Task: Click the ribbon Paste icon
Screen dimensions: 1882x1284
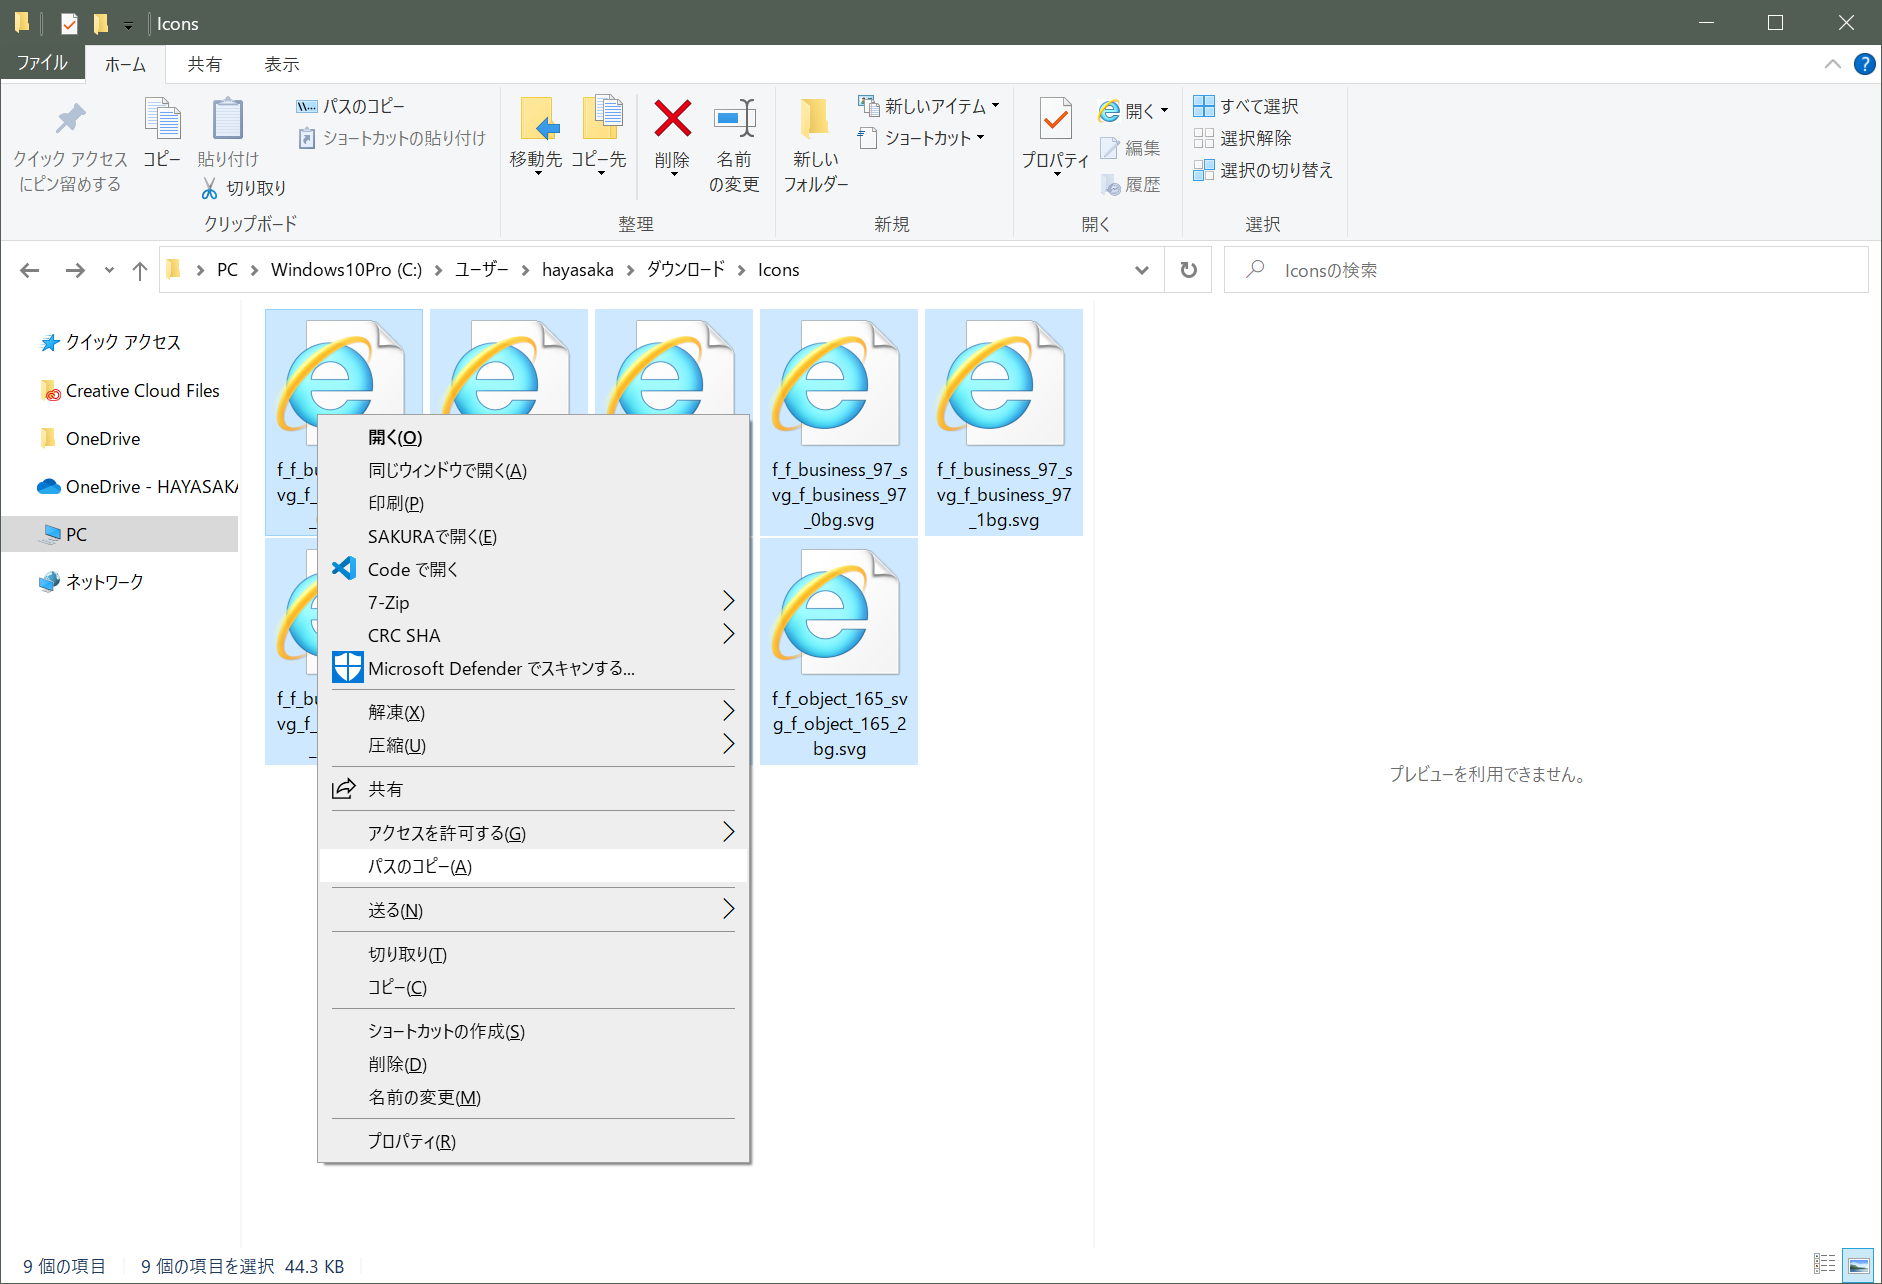Action: 228,119
